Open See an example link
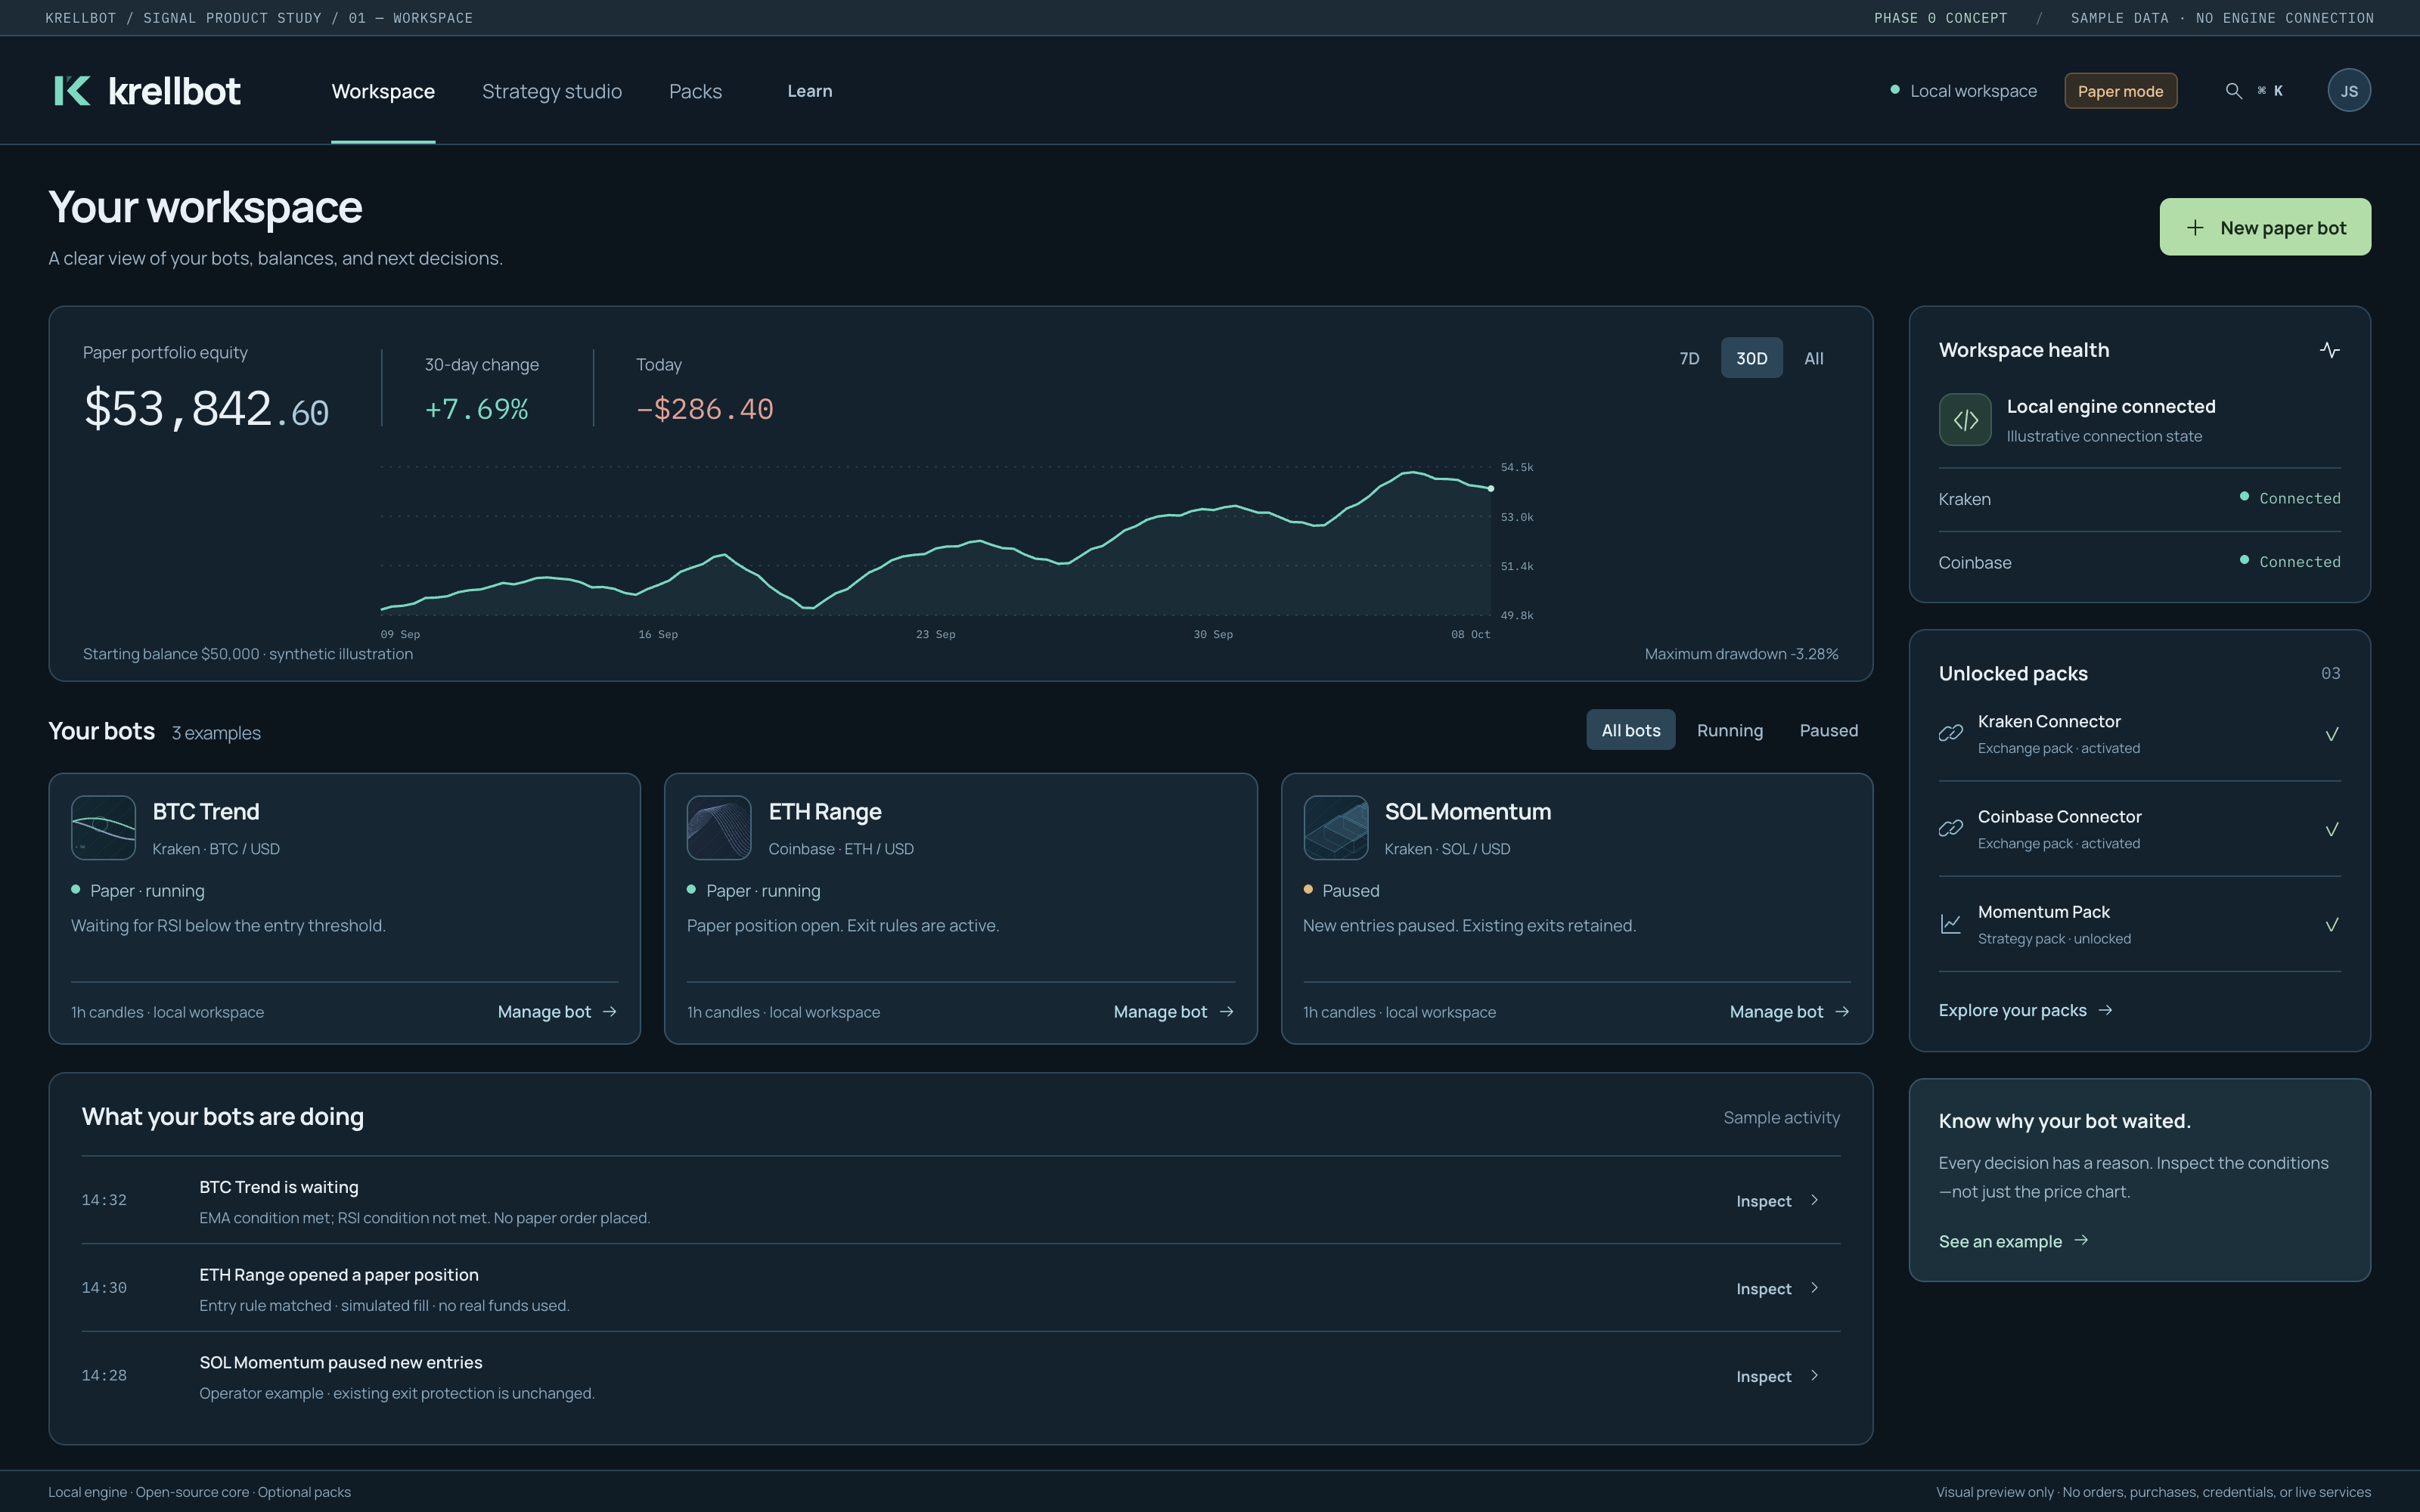2420x1512 pixels. (x=2014, y=1241)
